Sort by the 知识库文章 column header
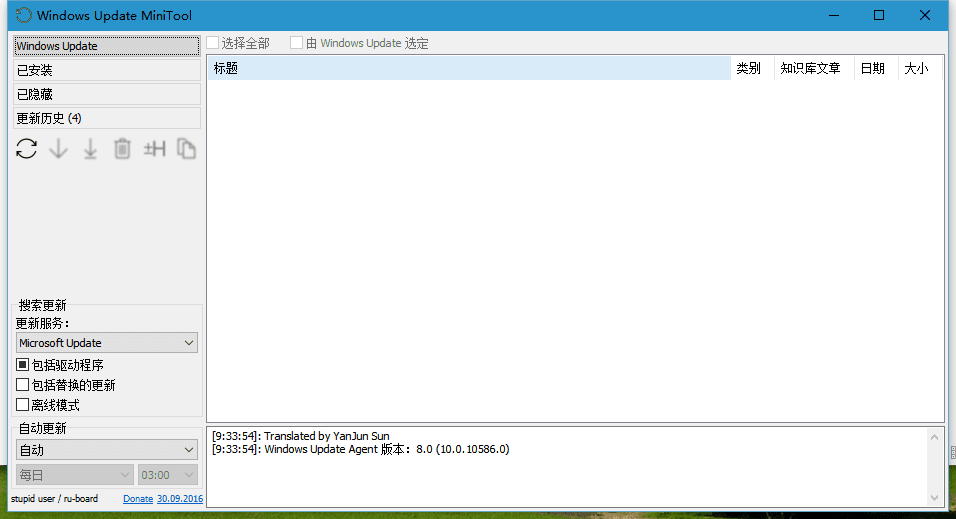The width and height of the screenshot is (956, 519). click(x=815, y=68)
